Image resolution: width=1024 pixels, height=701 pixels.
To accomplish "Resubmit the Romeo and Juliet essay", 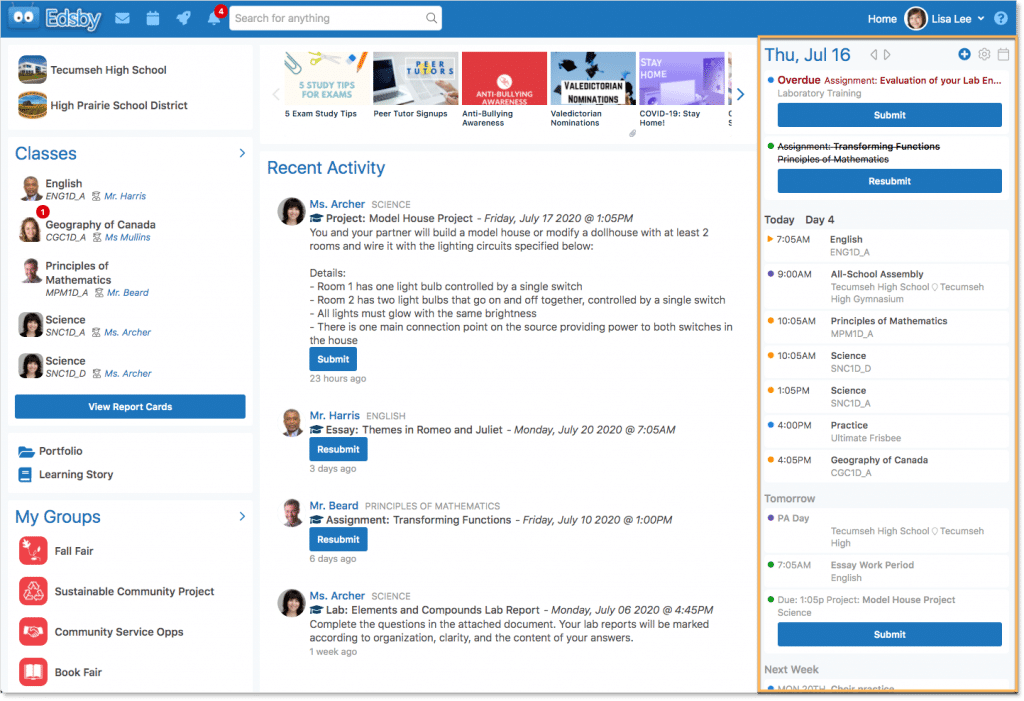I will click(x=338, y=449).
